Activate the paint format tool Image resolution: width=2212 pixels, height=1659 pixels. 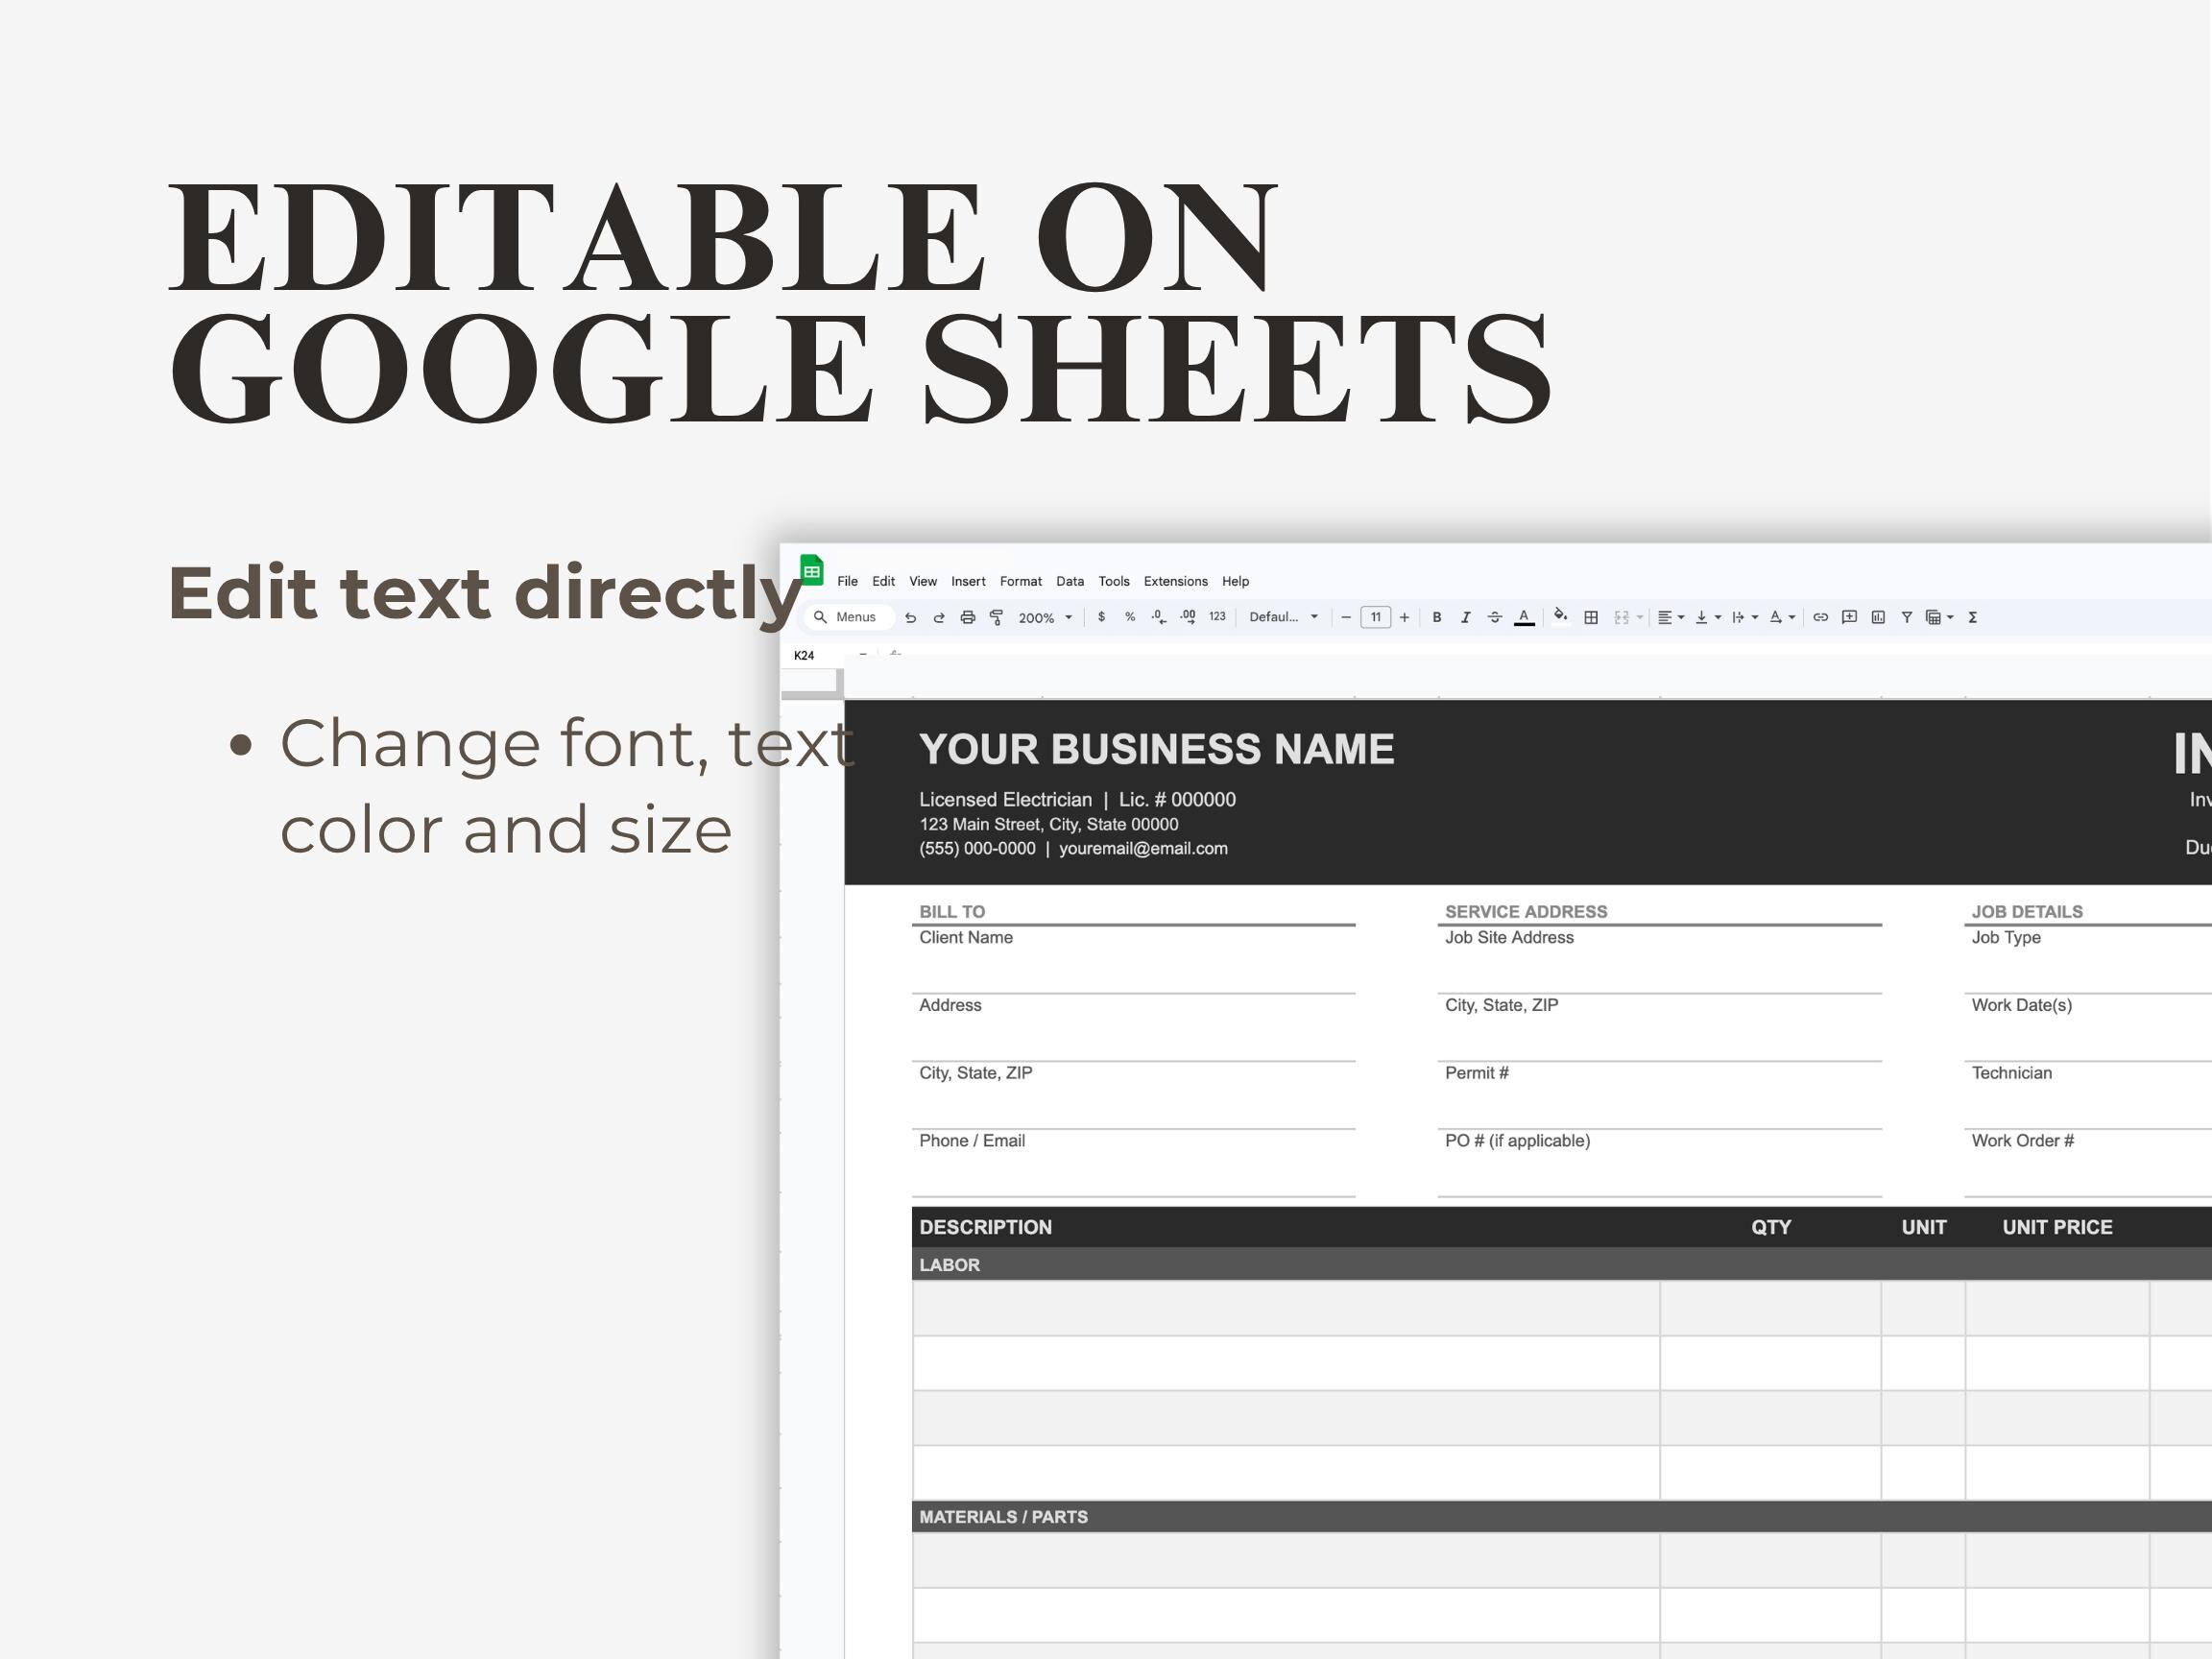pos(996,618)
